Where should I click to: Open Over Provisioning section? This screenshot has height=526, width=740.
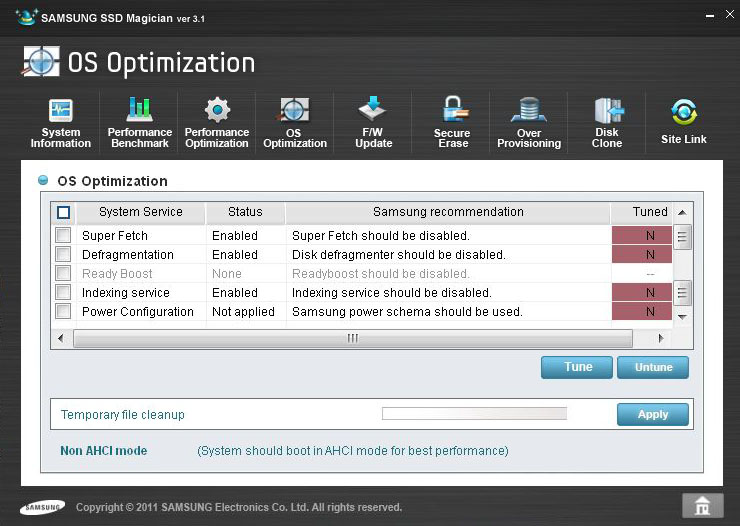529,123
